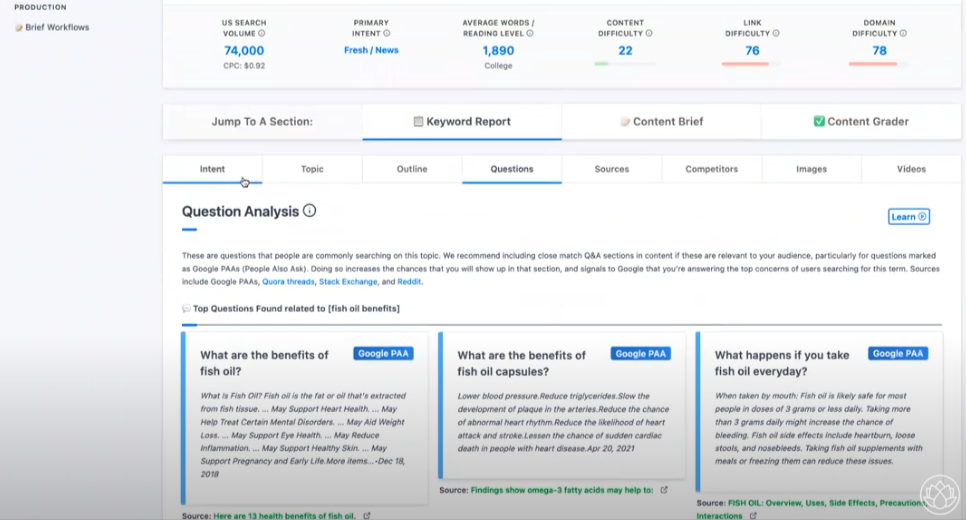The width and height of the screenshot is (966, 520).
Task: Open the external link icon after omega-3 source
Action: pyautogui.click(x=664, y=490)
